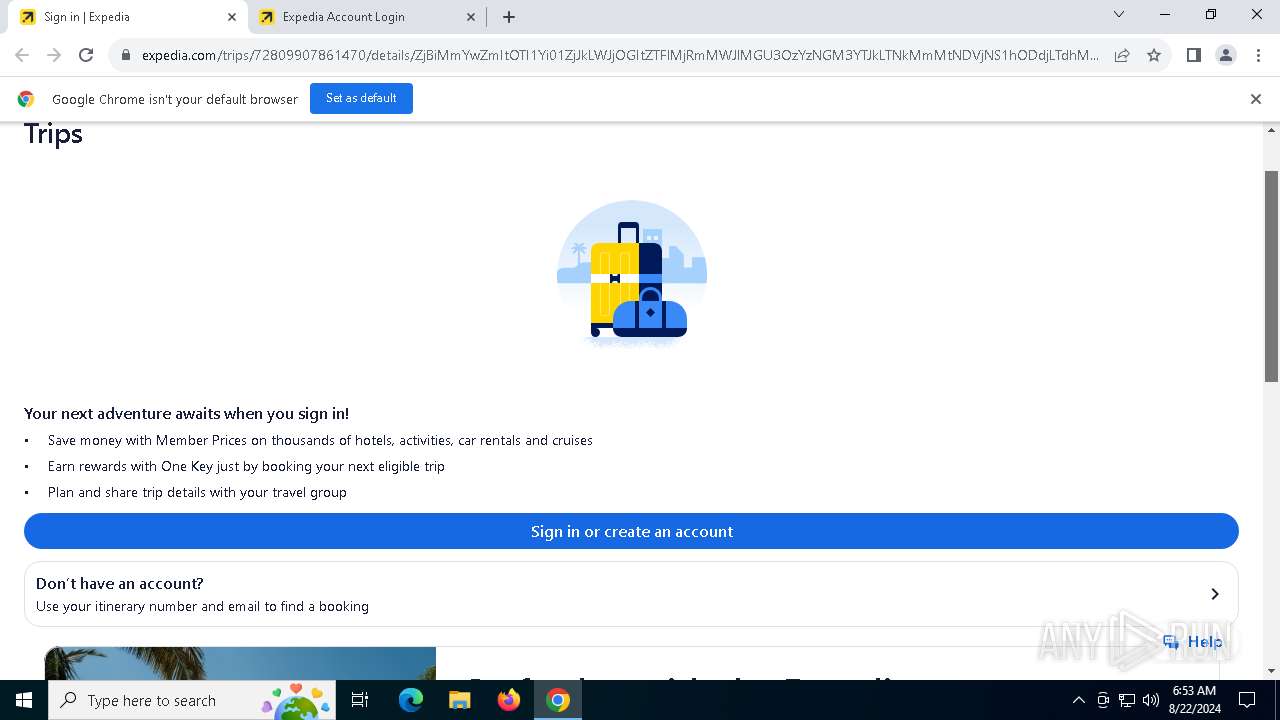The image size is (1280, 720).
Task: Launch Microsoft Edge from taskbar
Action: pos(411,700)
